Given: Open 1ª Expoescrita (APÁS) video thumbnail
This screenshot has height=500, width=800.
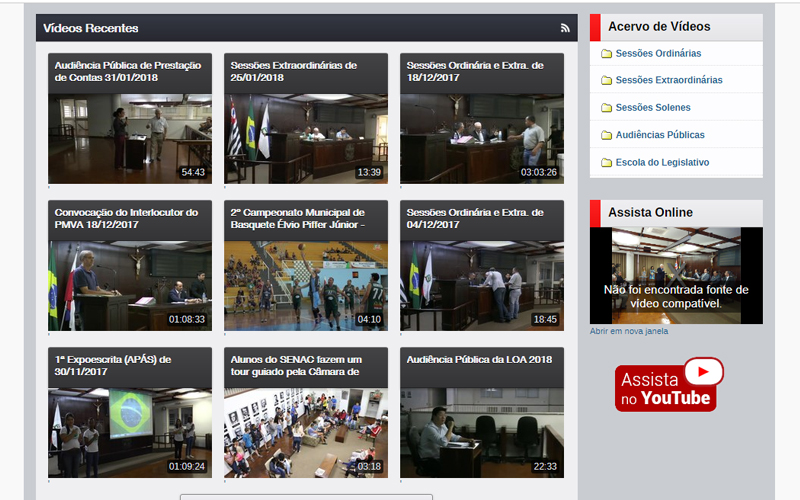Looking at the screenshot, I should [130, 433].
